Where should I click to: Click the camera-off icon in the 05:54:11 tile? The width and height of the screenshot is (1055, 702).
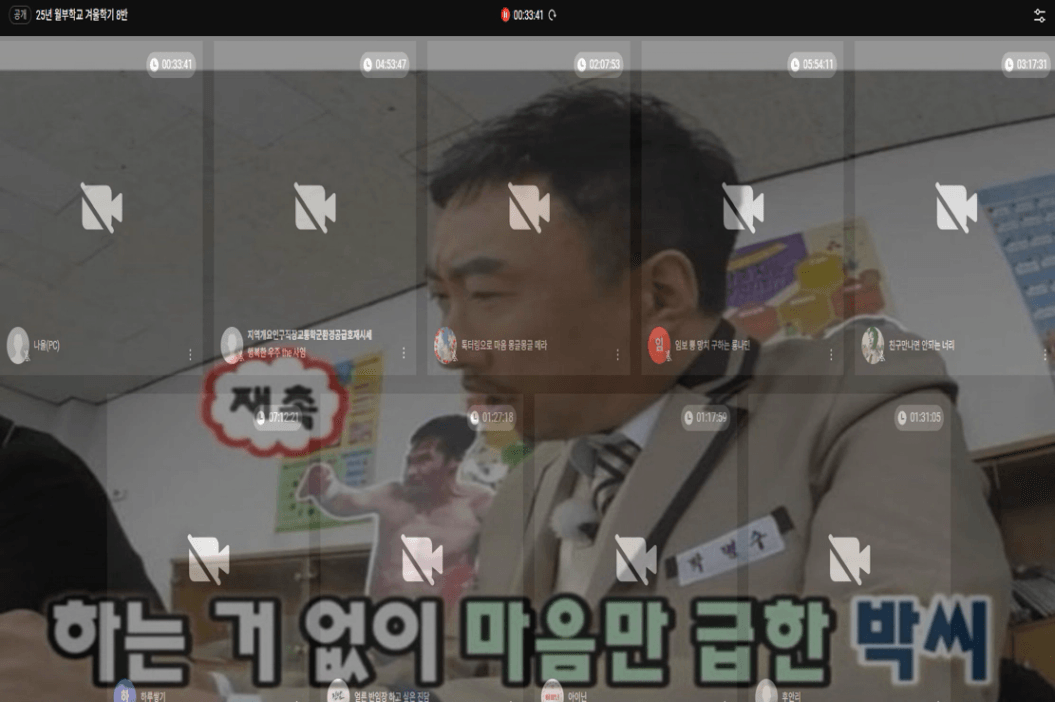tap(743, 207)
